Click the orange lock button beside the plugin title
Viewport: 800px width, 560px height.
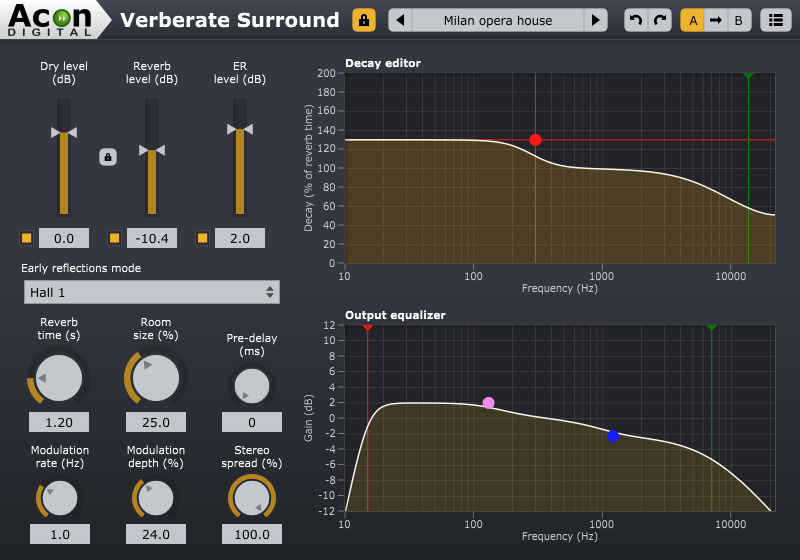(x=364, y=20)
